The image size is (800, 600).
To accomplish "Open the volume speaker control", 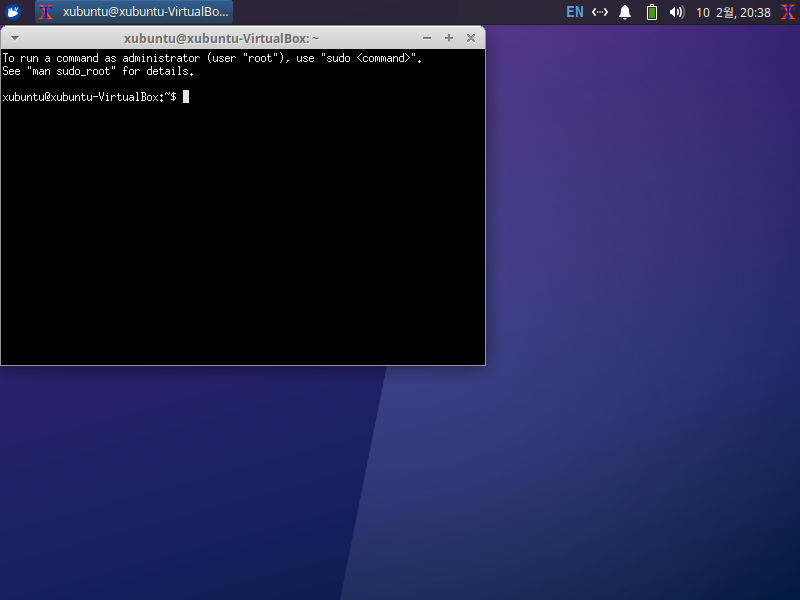I will click(x=677, y=12).
